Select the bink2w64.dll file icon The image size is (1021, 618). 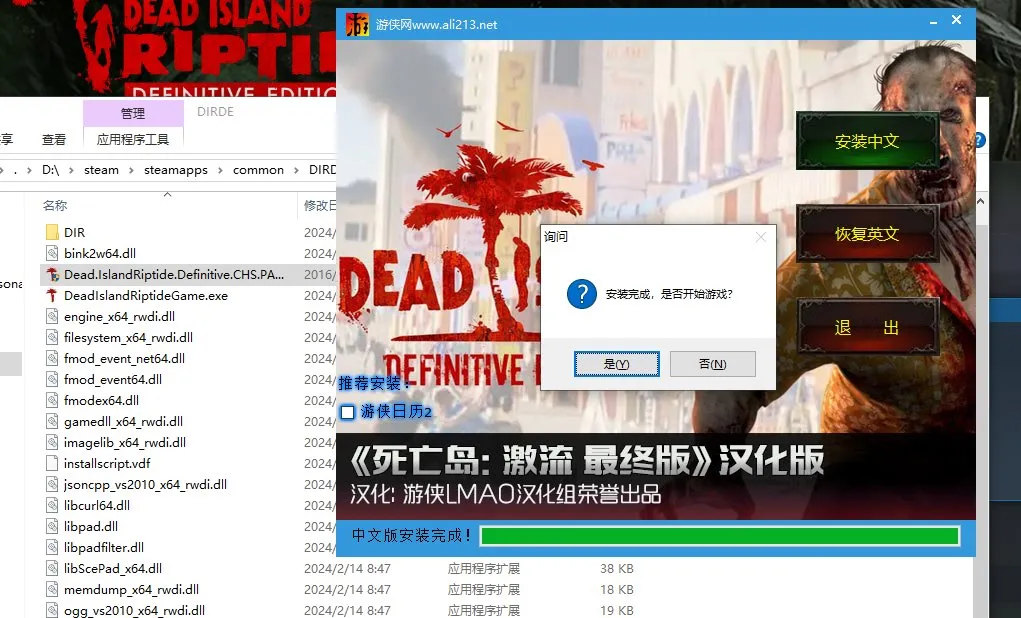(52, 253)
